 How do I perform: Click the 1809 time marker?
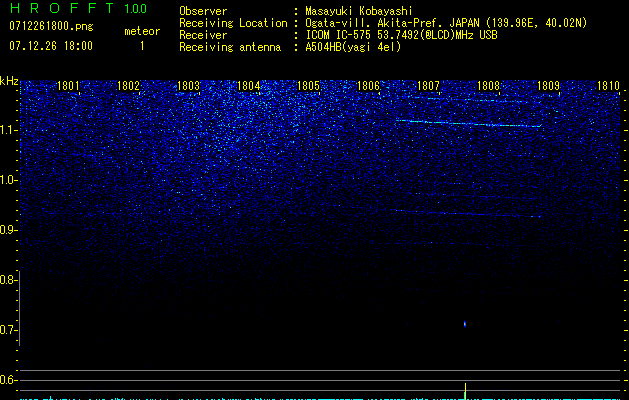click(x=548, y=86)
